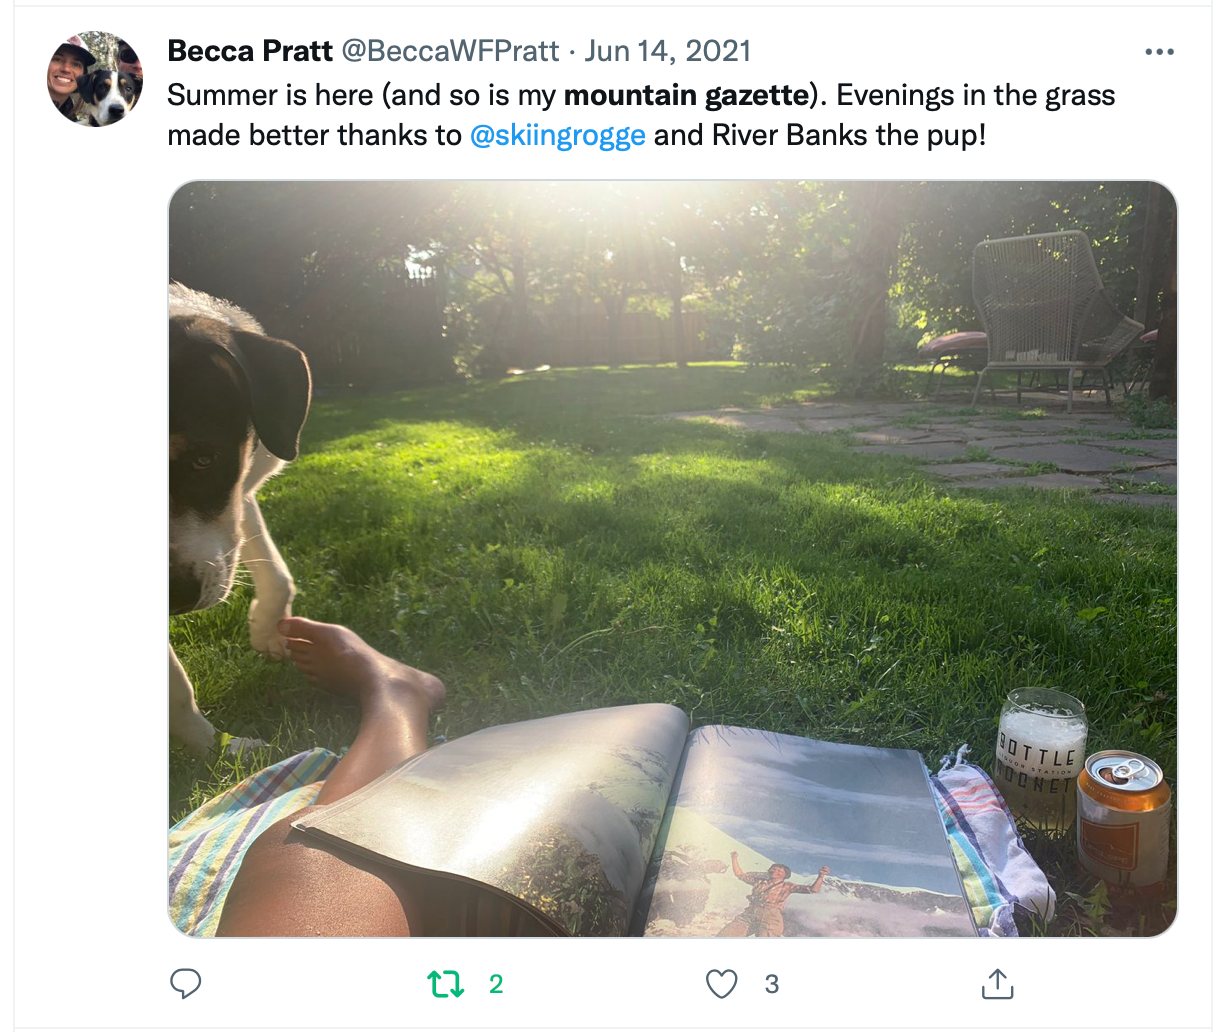Follow the @skiingrogge mention link
1224x1032 pixels.
click(x=557, y=135)
